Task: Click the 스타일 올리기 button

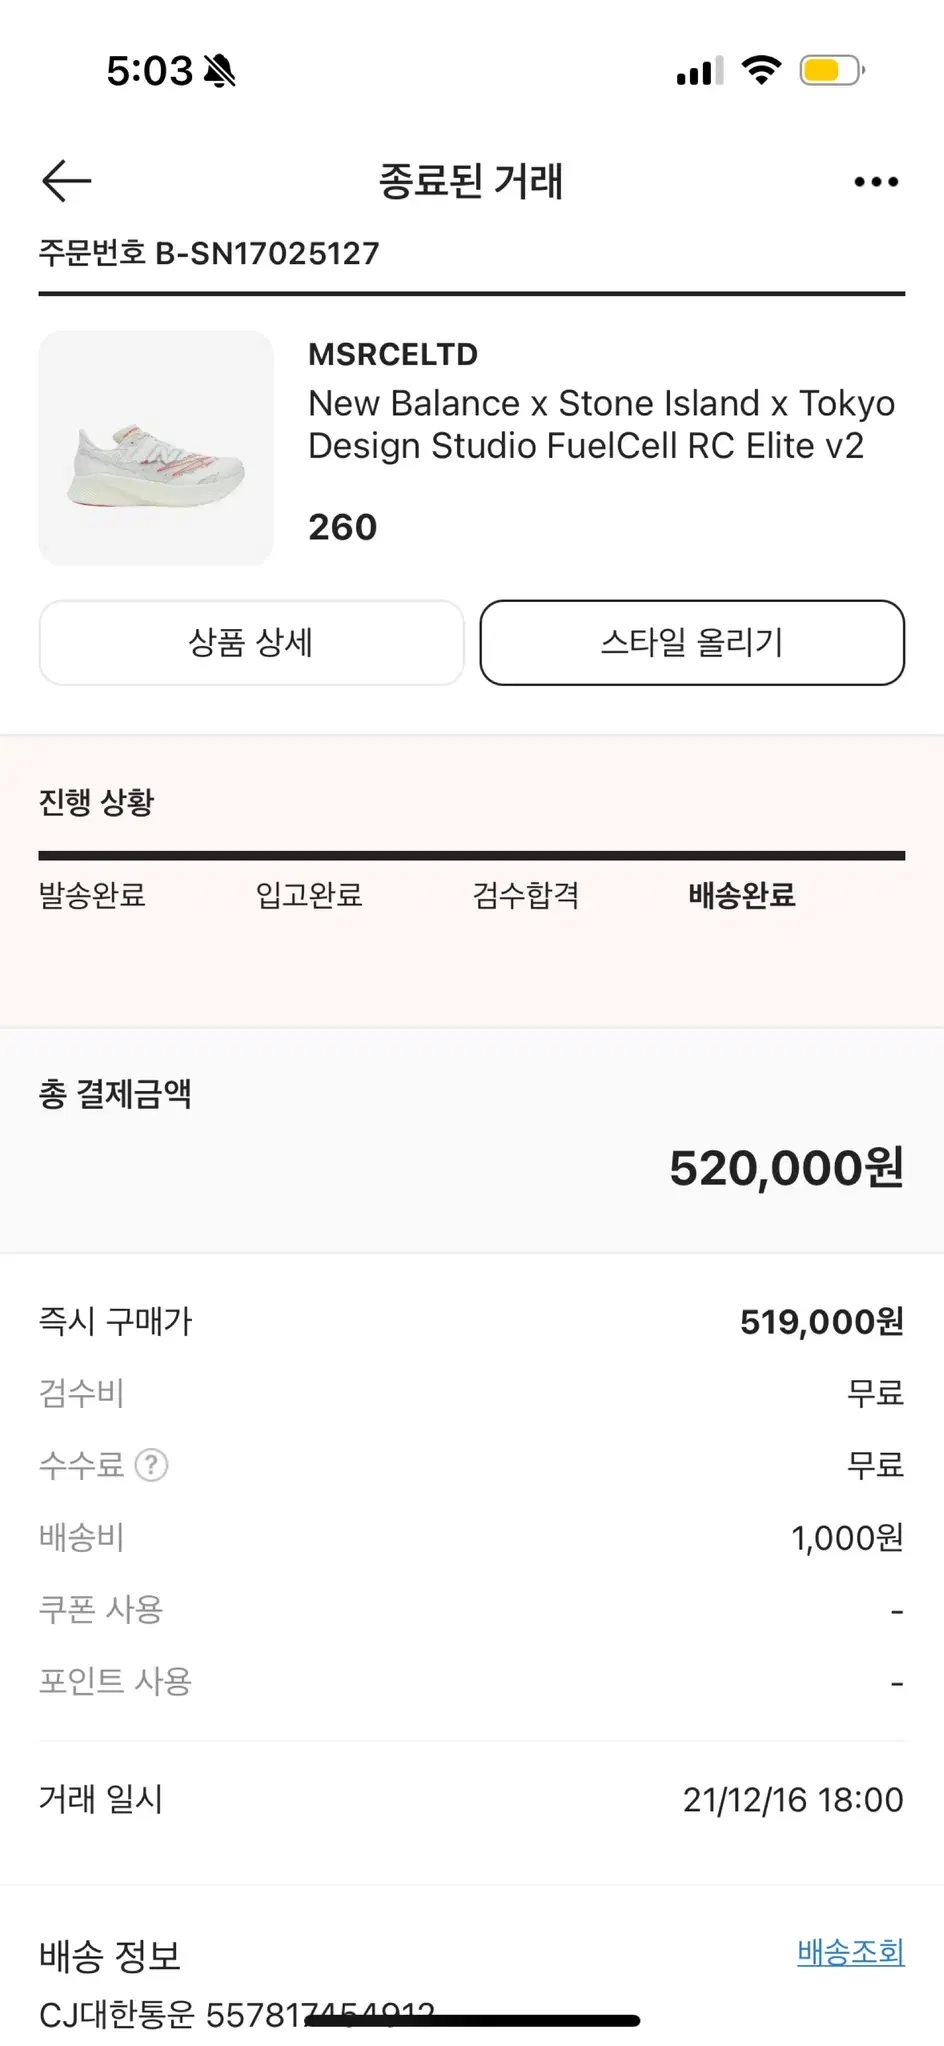Action: pos(692,642)
